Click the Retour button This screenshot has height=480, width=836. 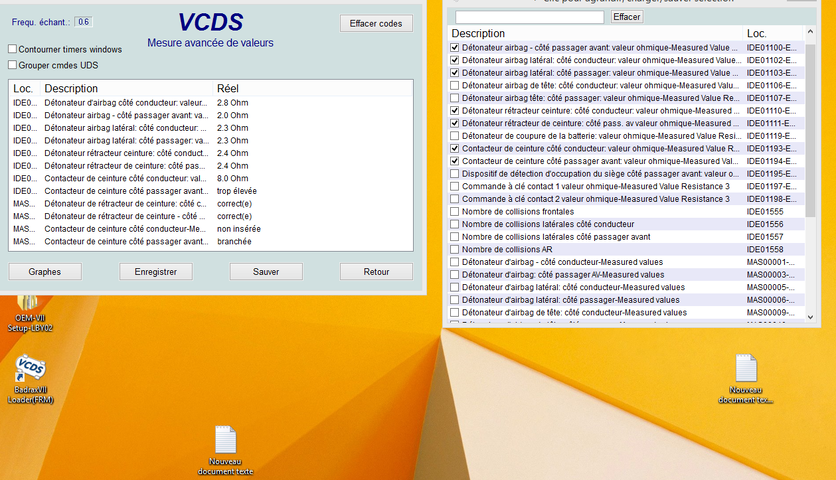coord(376,271)
